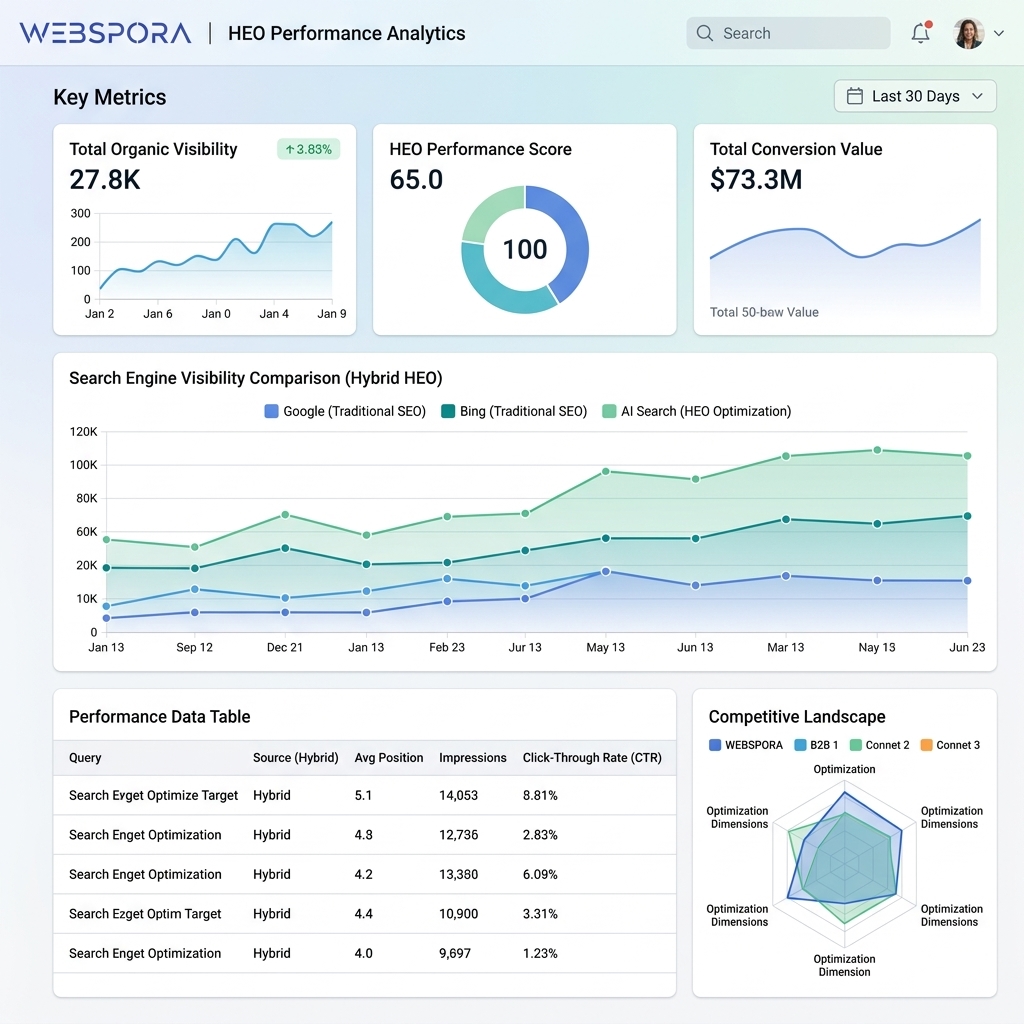This screenshot has height=1024, width=1024.
Task: Click the HEO Performance Analytics title
Action: point(347,33)
